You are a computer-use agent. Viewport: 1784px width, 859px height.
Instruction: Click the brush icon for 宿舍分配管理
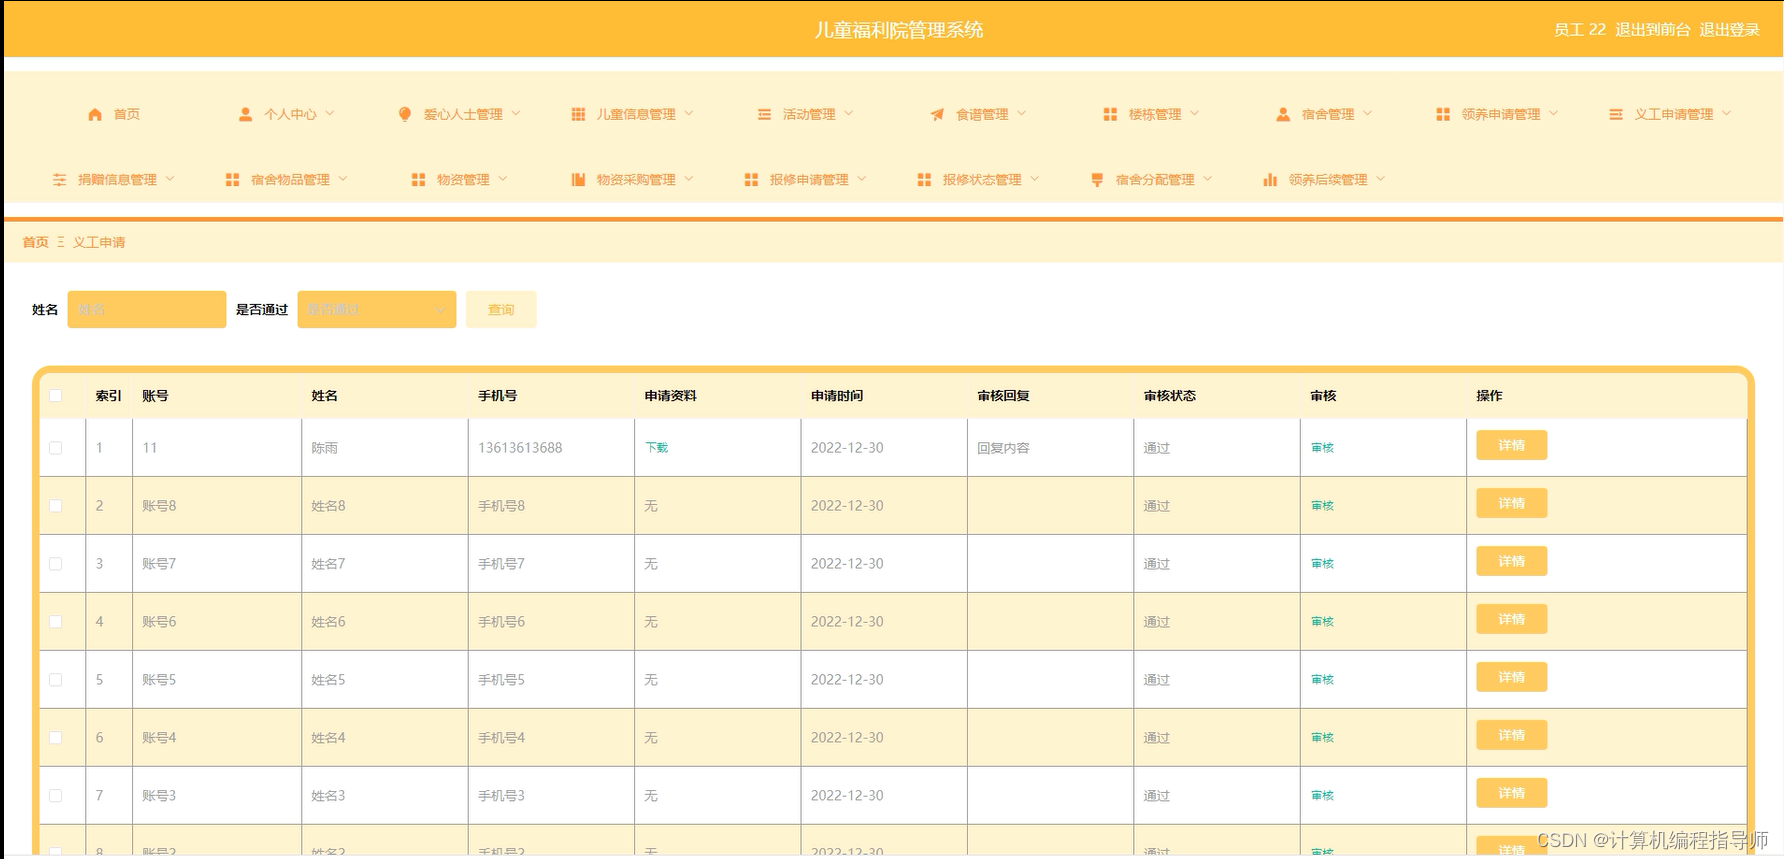[1097, 180]
